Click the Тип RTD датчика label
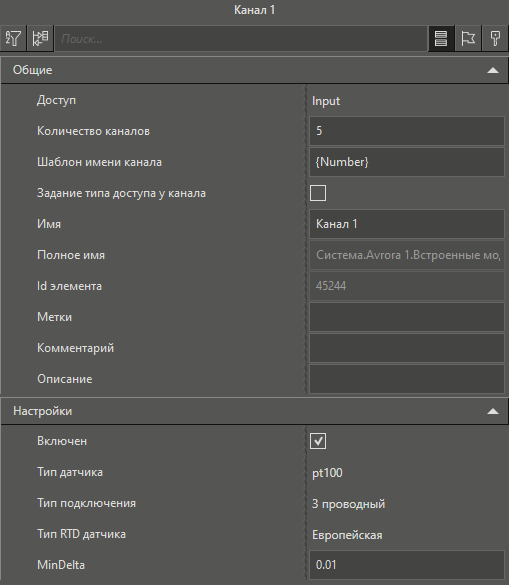The width and height of the screenshot is (509, 585). [x=81, y=534]
